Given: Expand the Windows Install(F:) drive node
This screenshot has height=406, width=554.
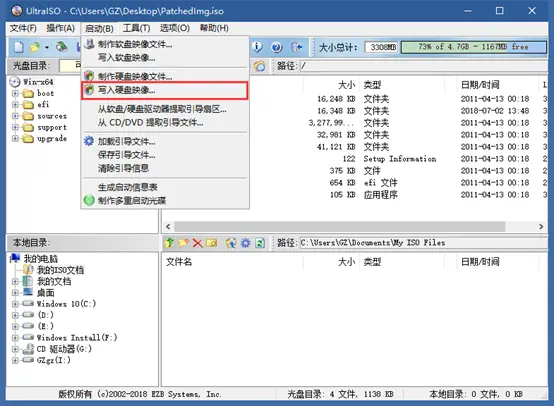Looking at the screenshot, I should pyautogui.click(x=15, y=338).
